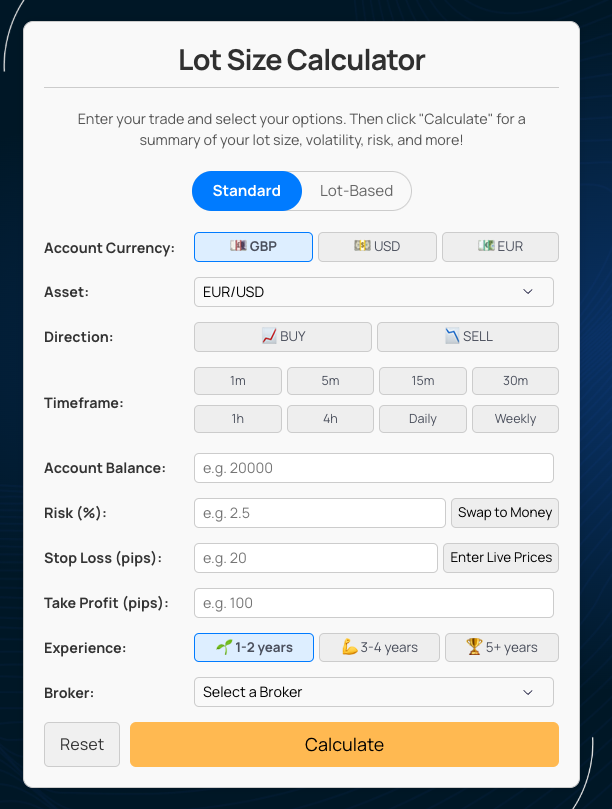
Task: Choose the SELL direction
Action: 468,337
